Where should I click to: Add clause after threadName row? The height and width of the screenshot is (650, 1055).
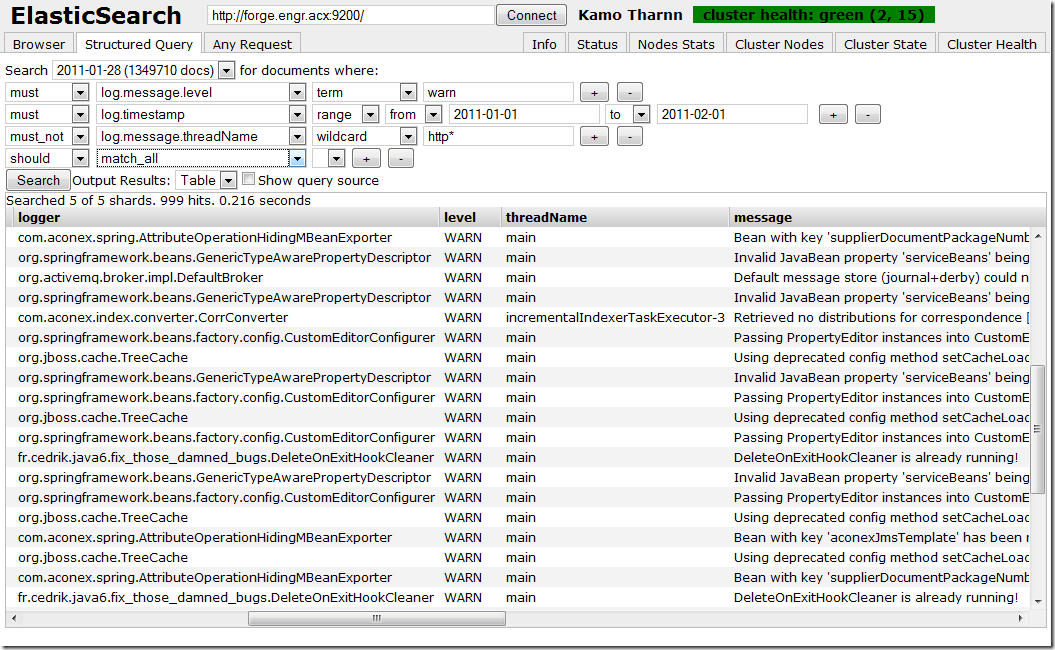click(x=594, y=137)
